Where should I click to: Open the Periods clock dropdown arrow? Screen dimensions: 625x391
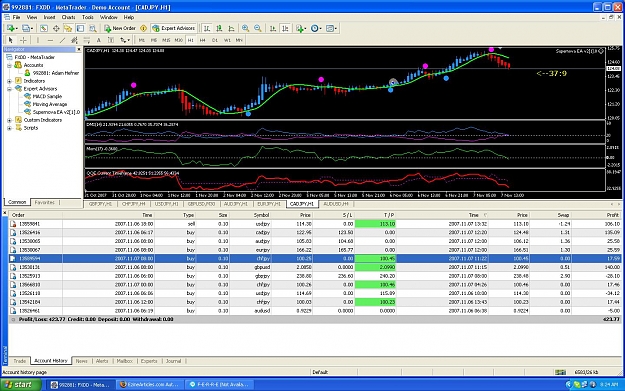coord(321,28)
